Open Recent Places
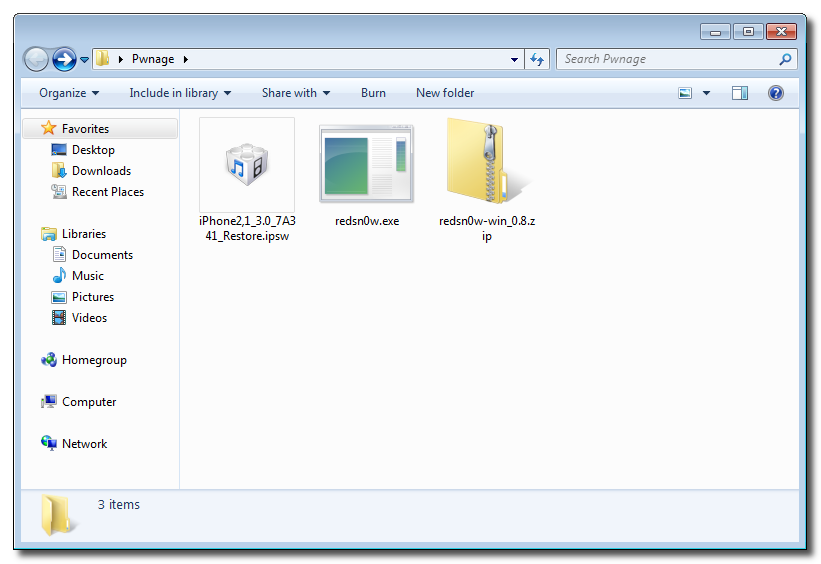This screenshot has height=564, width=821. [108, 192]
